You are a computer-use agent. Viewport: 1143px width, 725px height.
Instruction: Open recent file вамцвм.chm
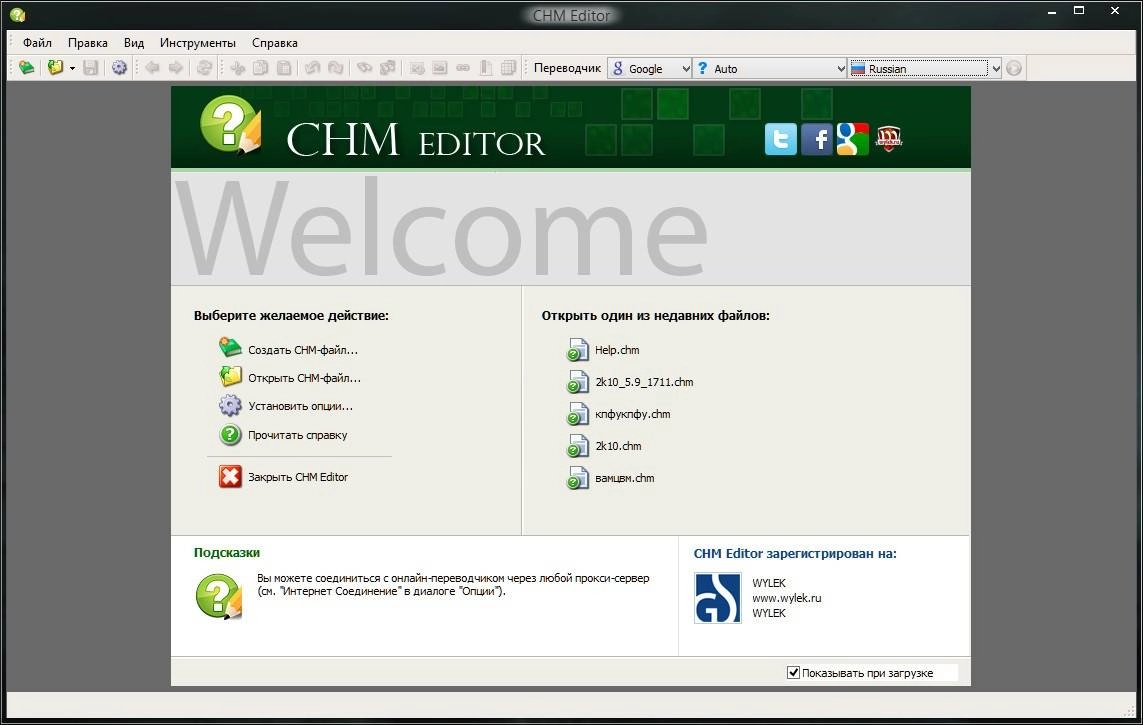pyautogui.click(x=624, y=478)
